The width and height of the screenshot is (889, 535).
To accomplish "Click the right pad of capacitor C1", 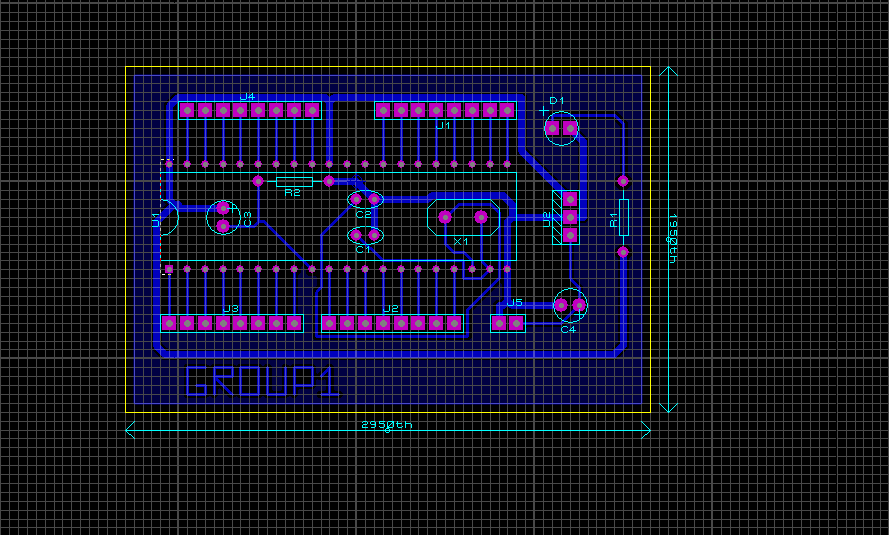I will [374, 235].
